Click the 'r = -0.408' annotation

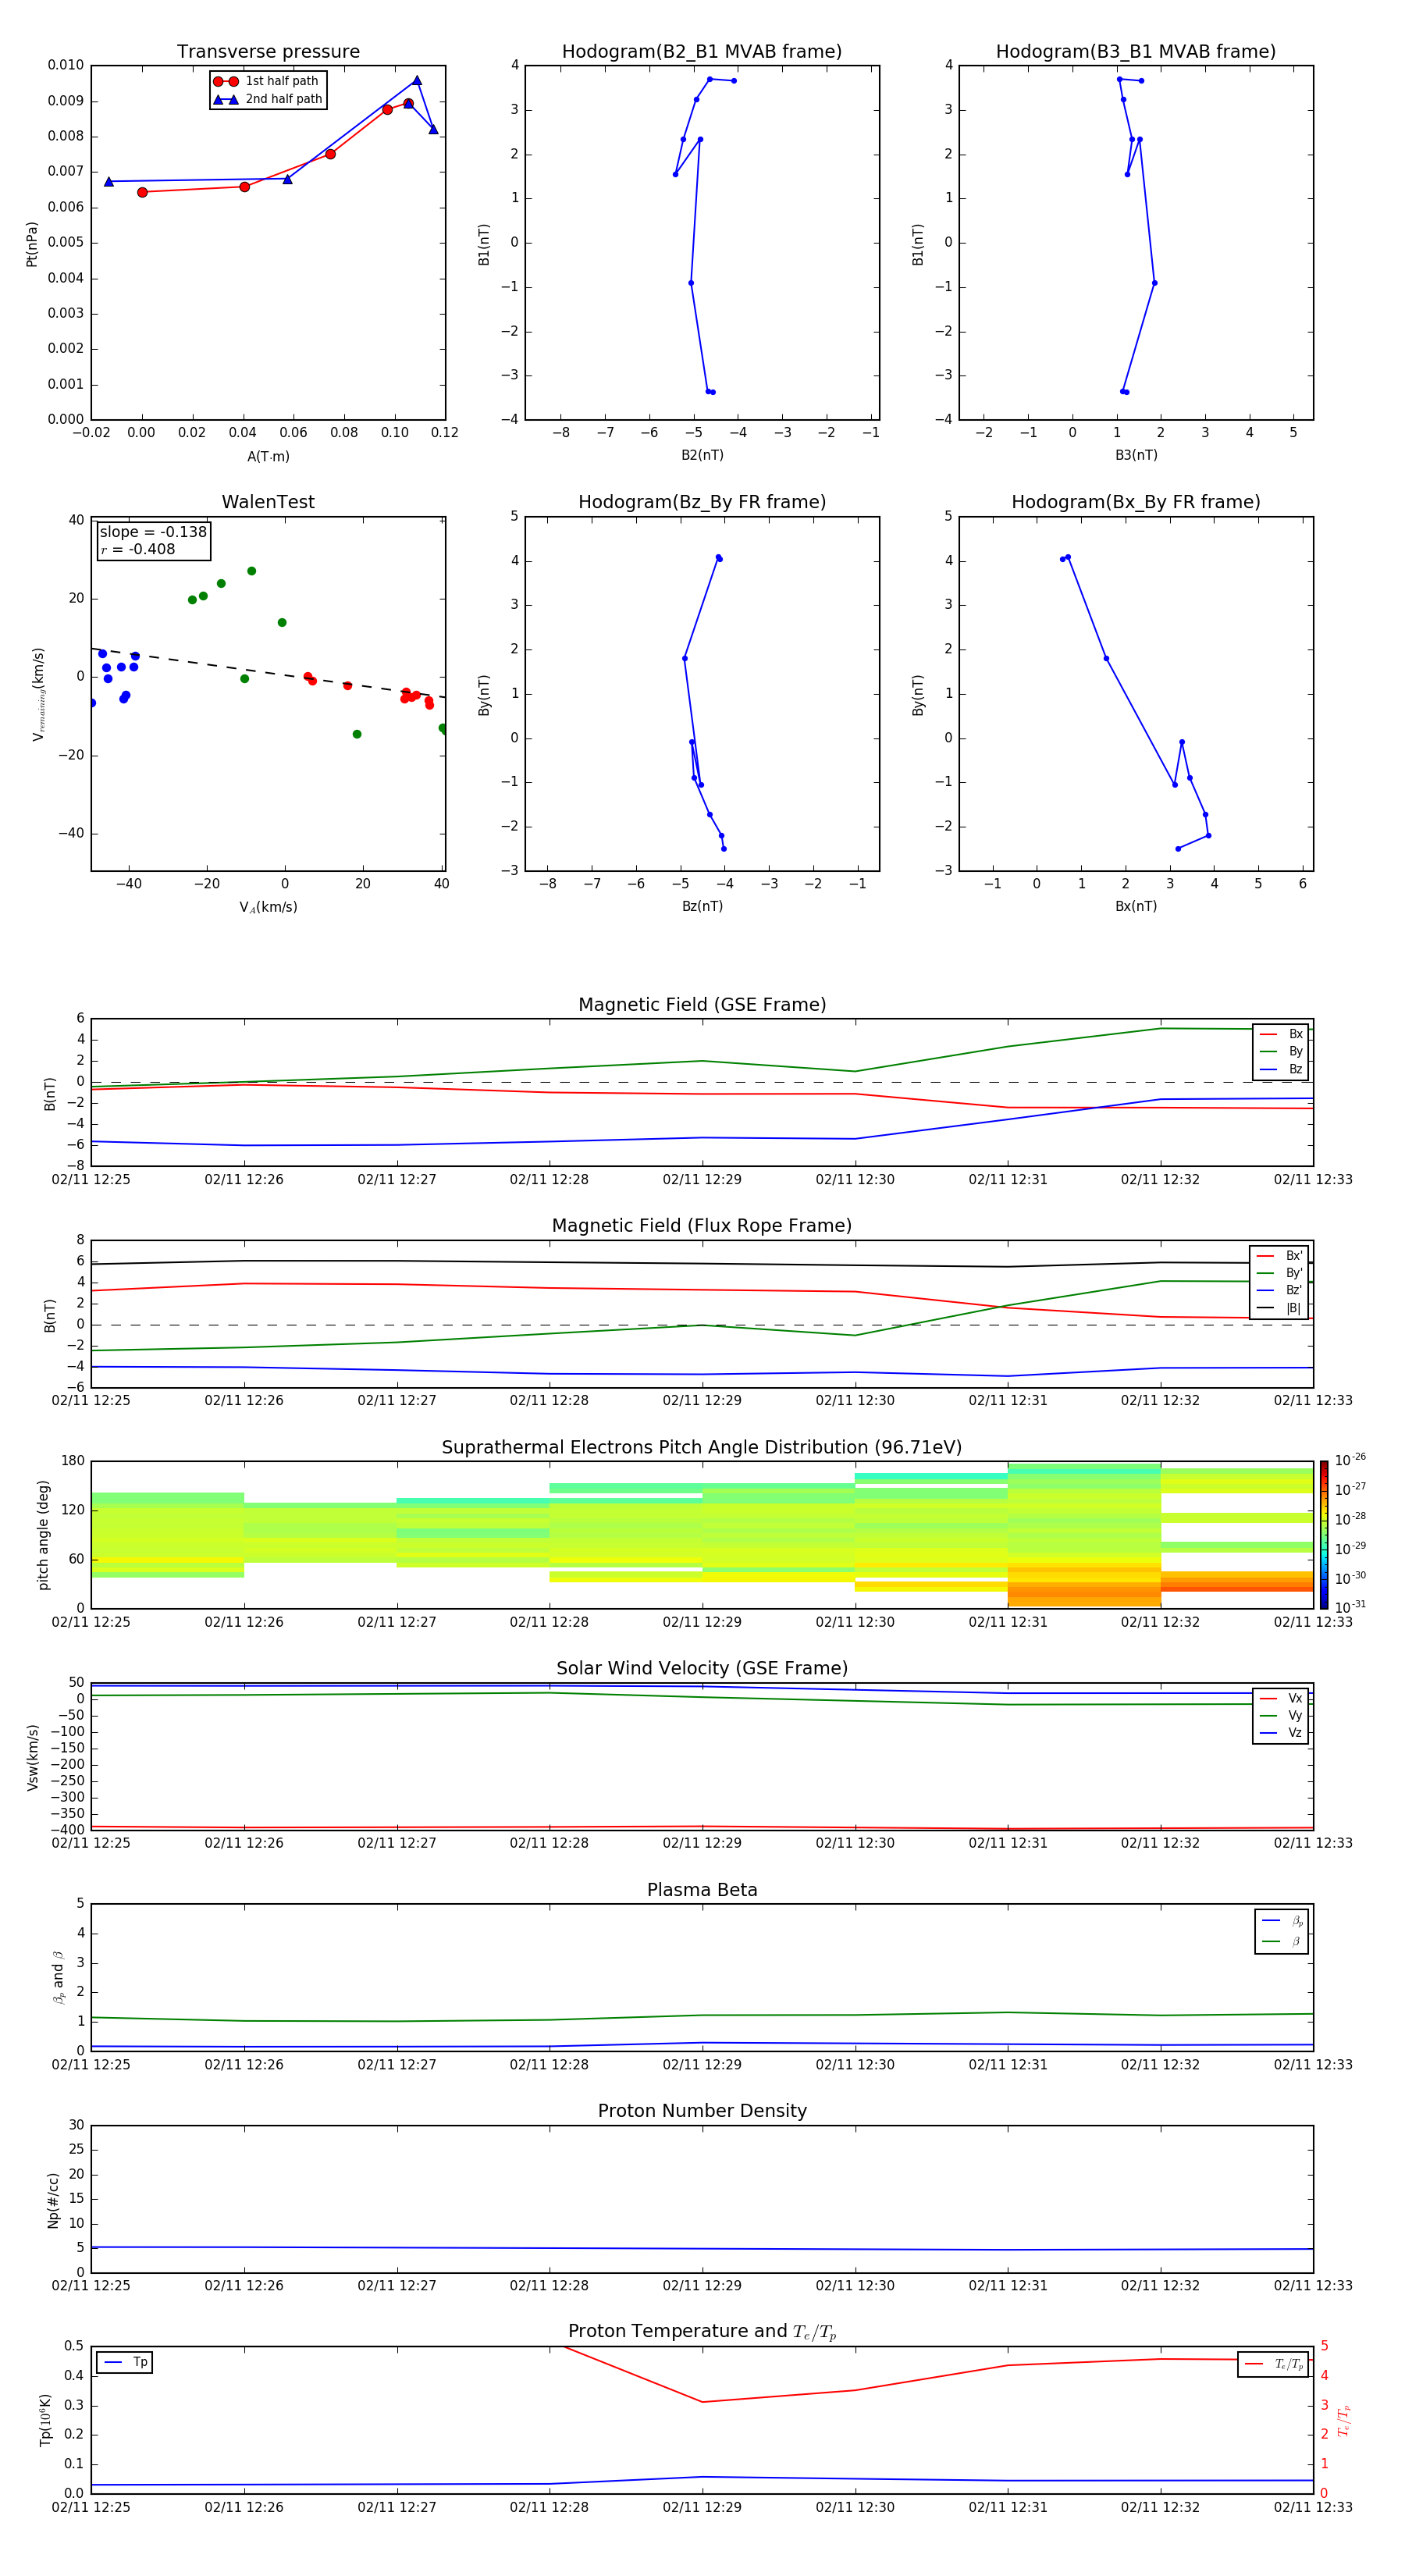tap(138, 549)
